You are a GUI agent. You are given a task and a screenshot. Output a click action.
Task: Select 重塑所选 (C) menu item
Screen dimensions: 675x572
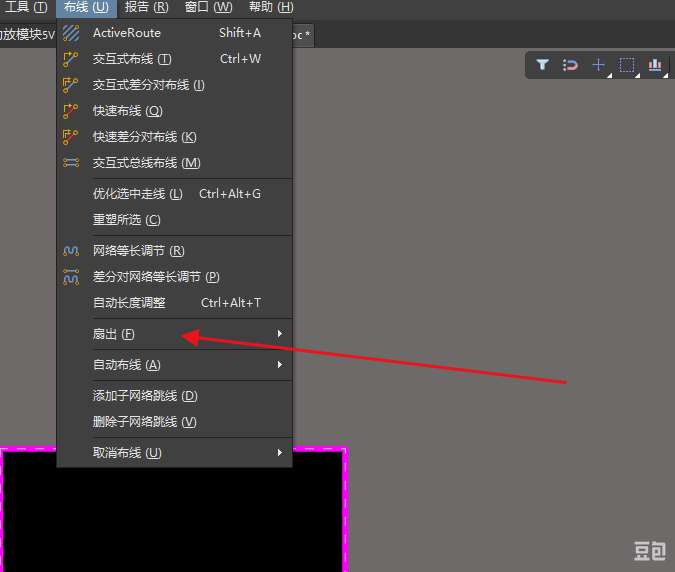pos(175,220)
